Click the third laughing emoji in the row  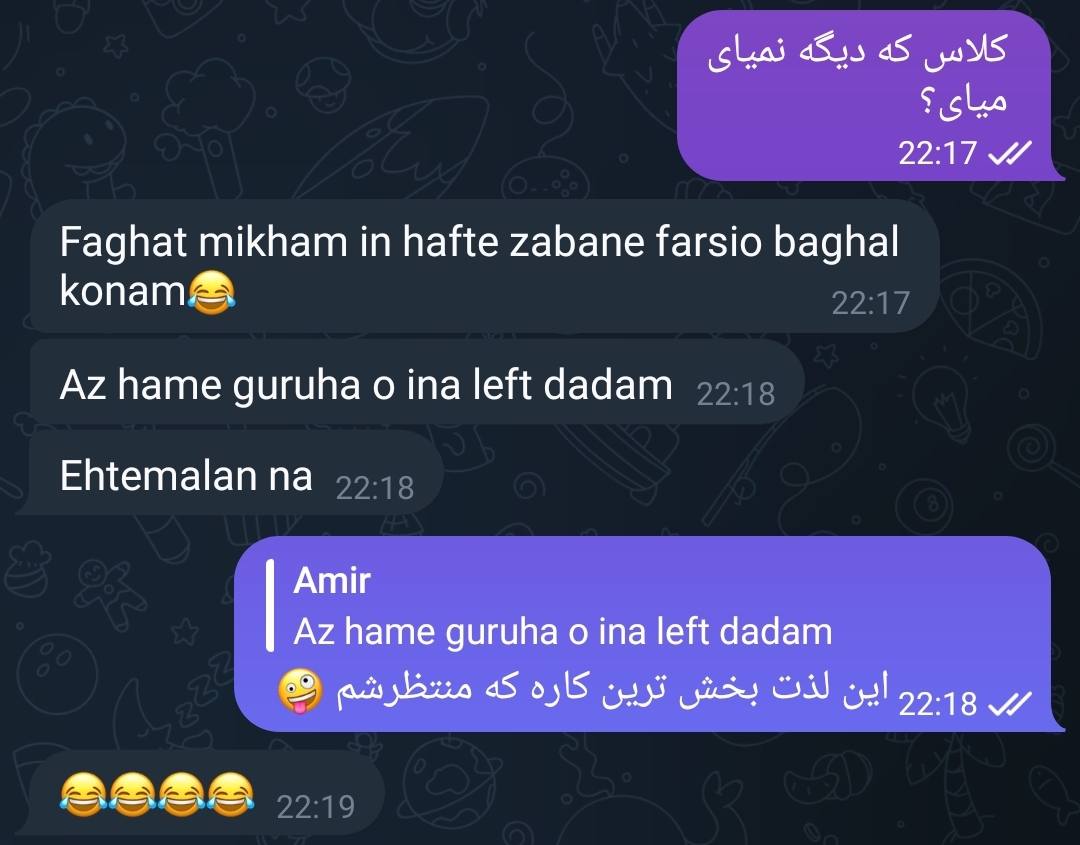point(182,794)
